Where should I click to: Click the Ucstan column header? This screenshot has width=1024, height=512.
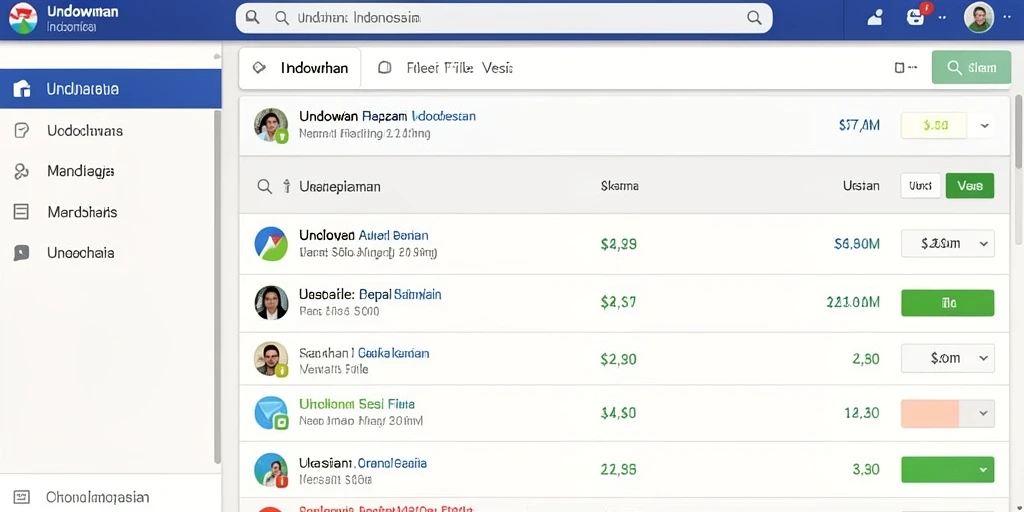click(861, 186)
